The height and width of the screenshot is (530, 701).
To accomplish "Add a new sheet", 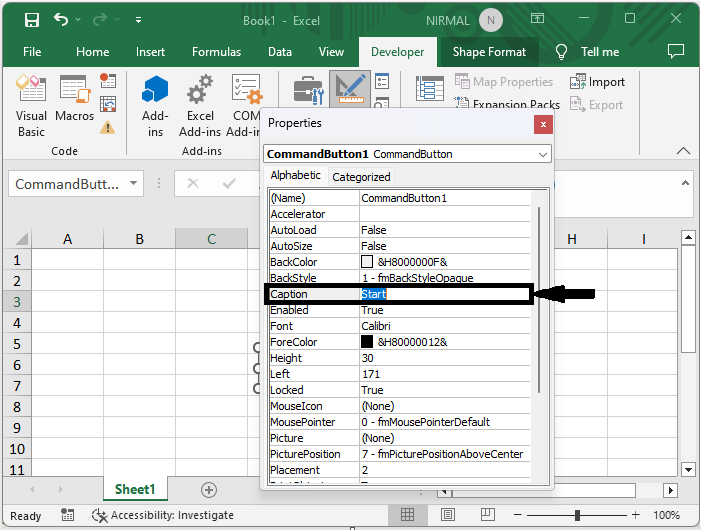I will pyautogui.click(x=209, y=490).
